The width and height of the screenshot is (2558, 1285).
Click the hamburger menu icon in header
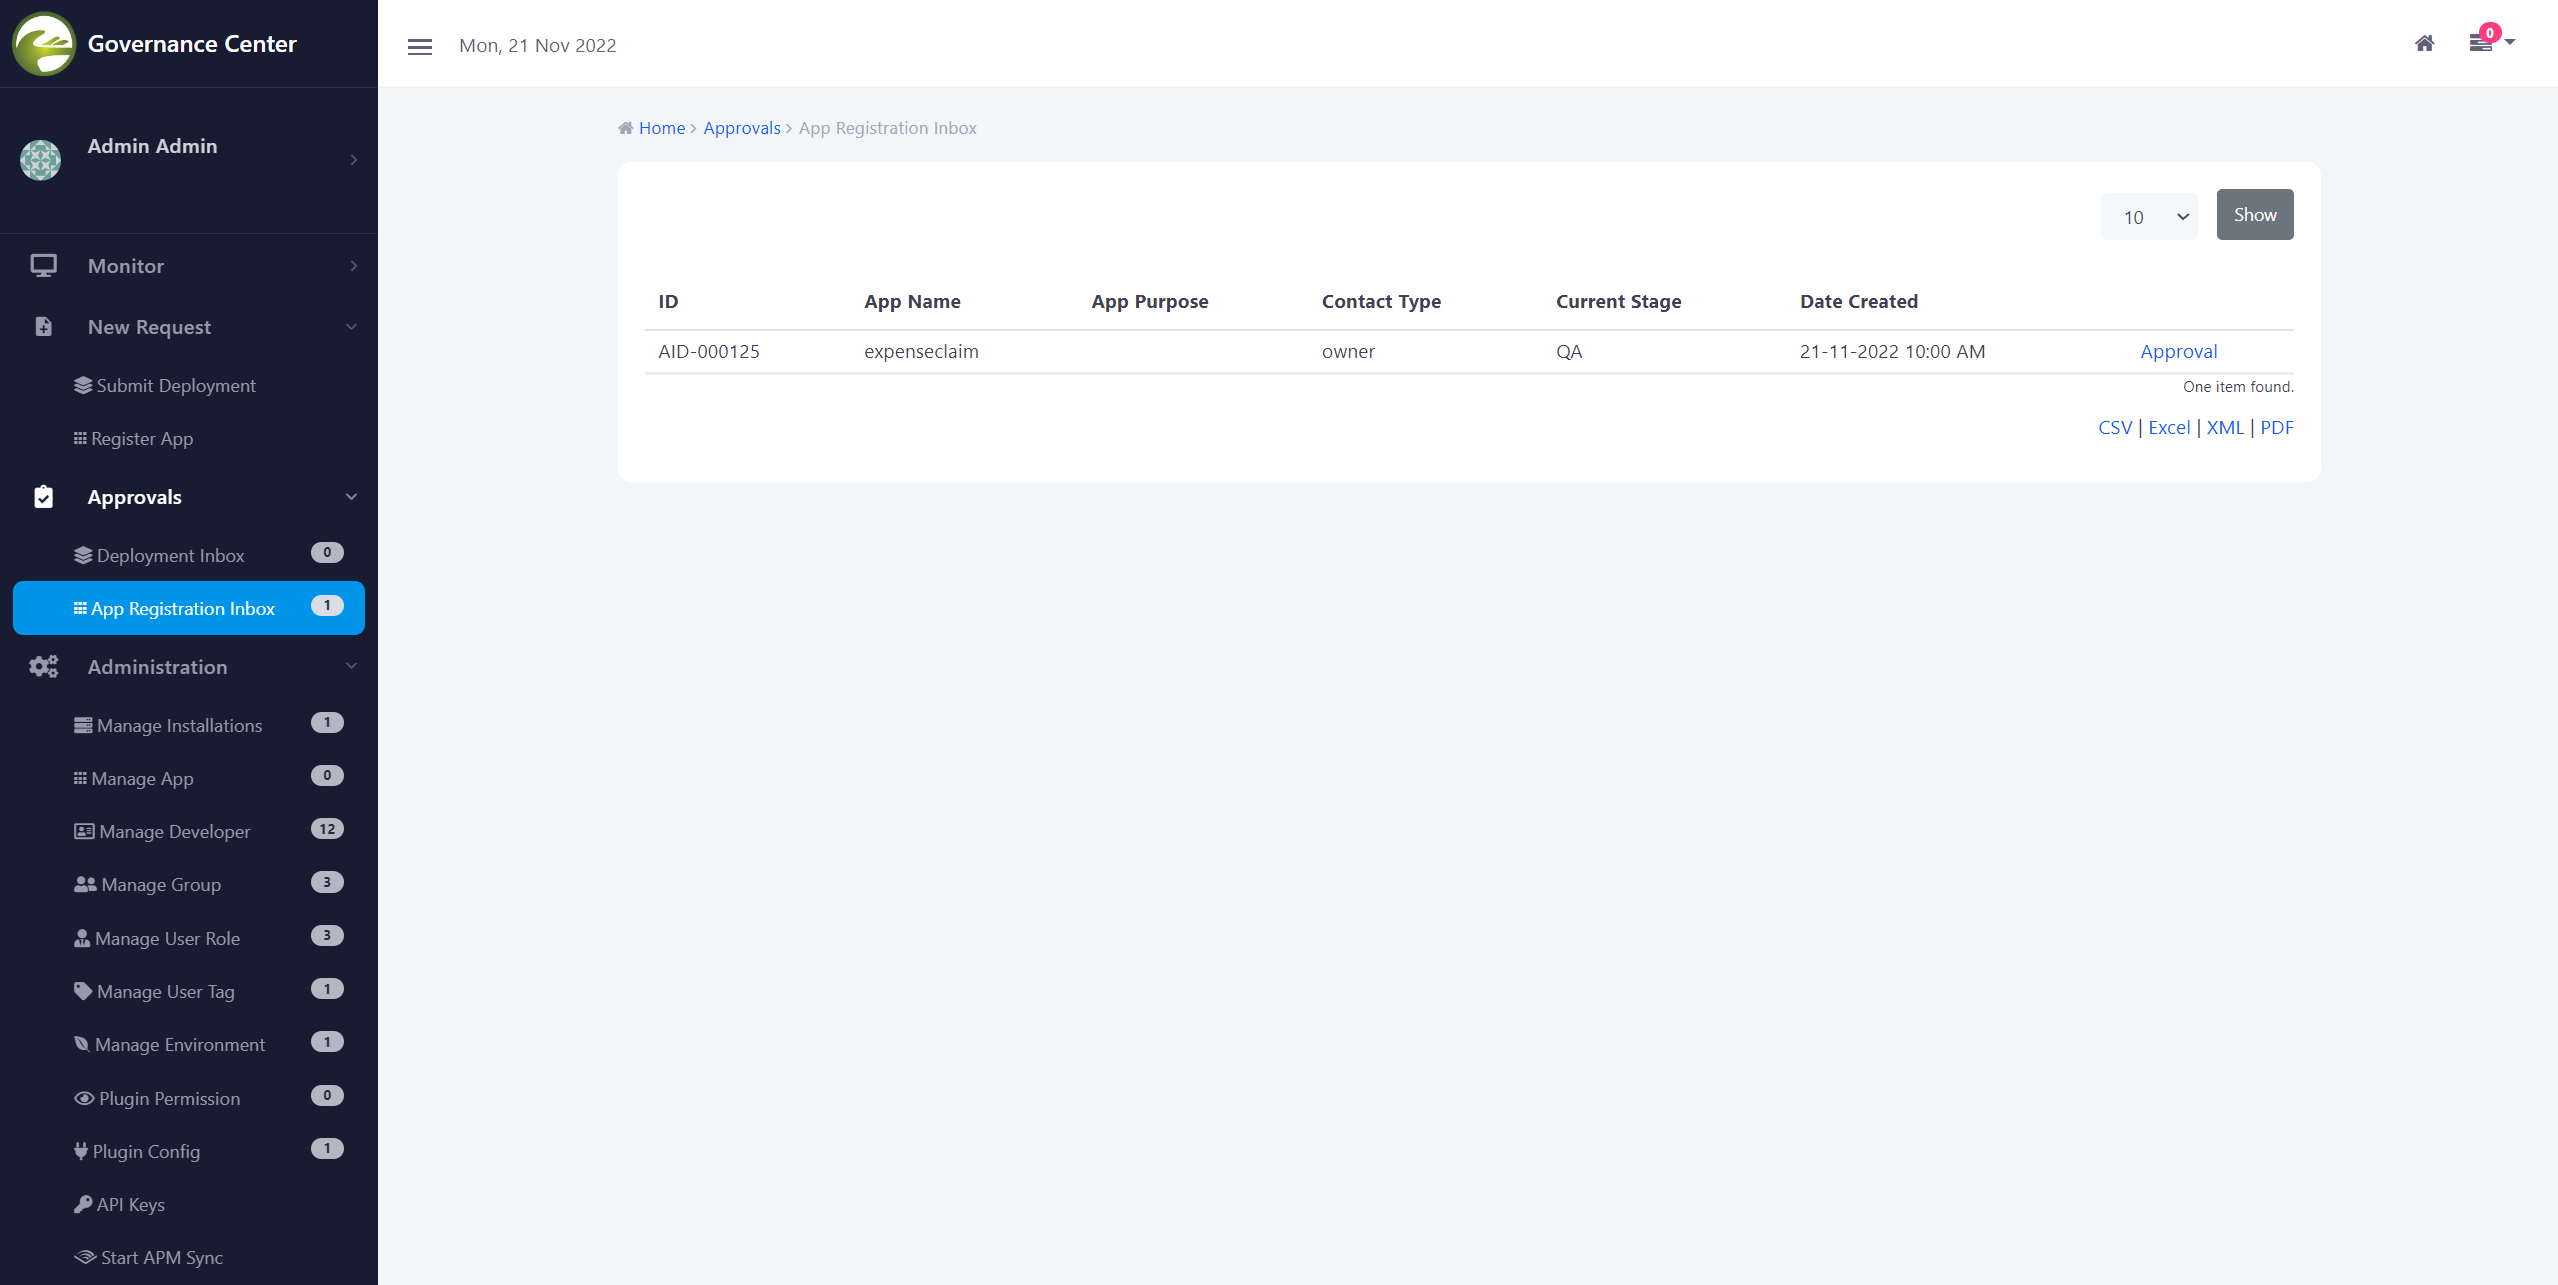point(420,46)
